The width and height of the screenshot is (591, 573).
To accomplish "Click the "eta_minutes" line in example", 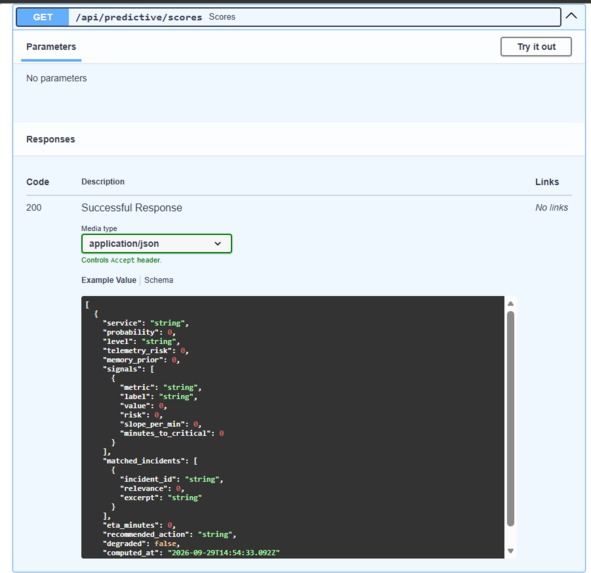I will click(139, 525).
